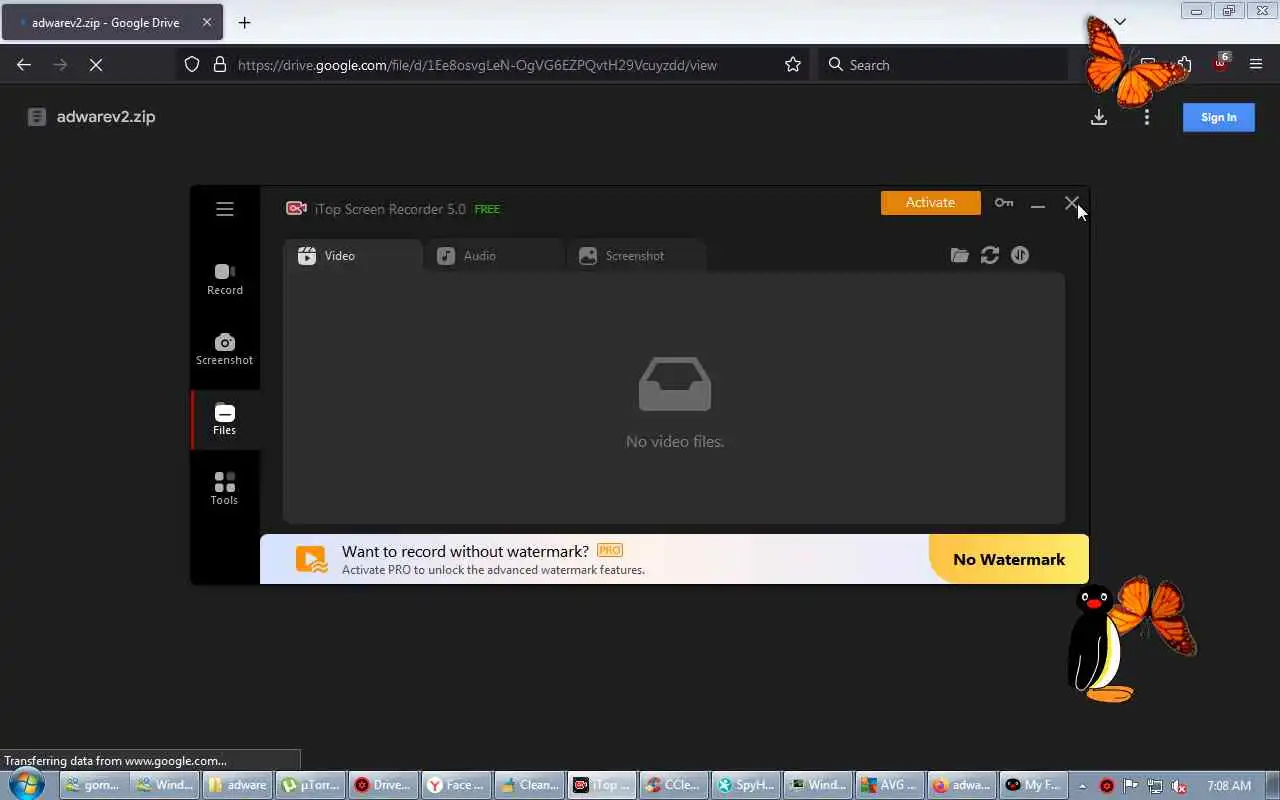
Task: Open the Screenshot section in sidebar
Action: (225, 349)
